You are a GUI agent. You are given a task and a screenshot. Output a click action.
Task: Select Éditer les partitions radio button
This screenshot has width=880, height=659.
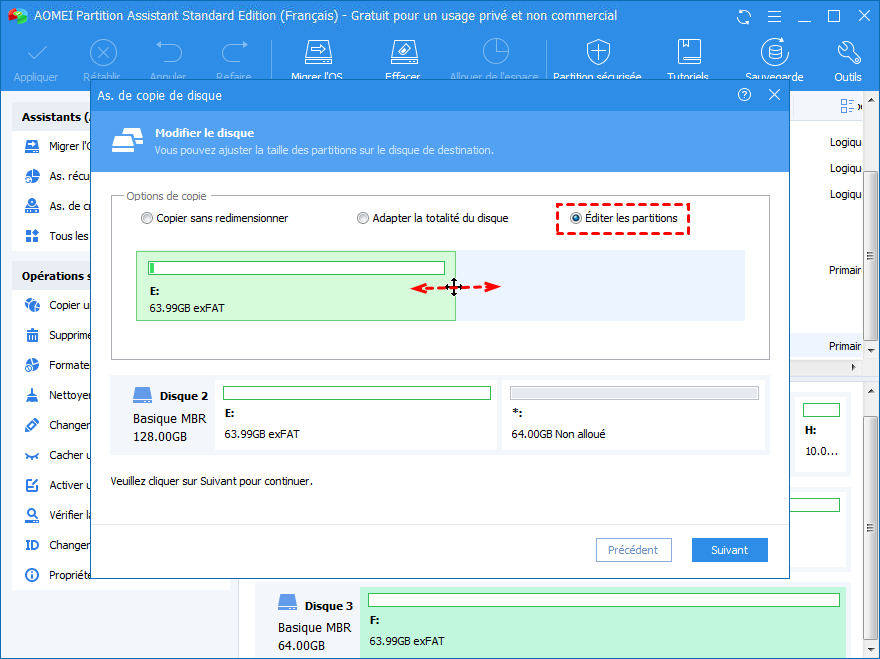click(x=575, y=218)
